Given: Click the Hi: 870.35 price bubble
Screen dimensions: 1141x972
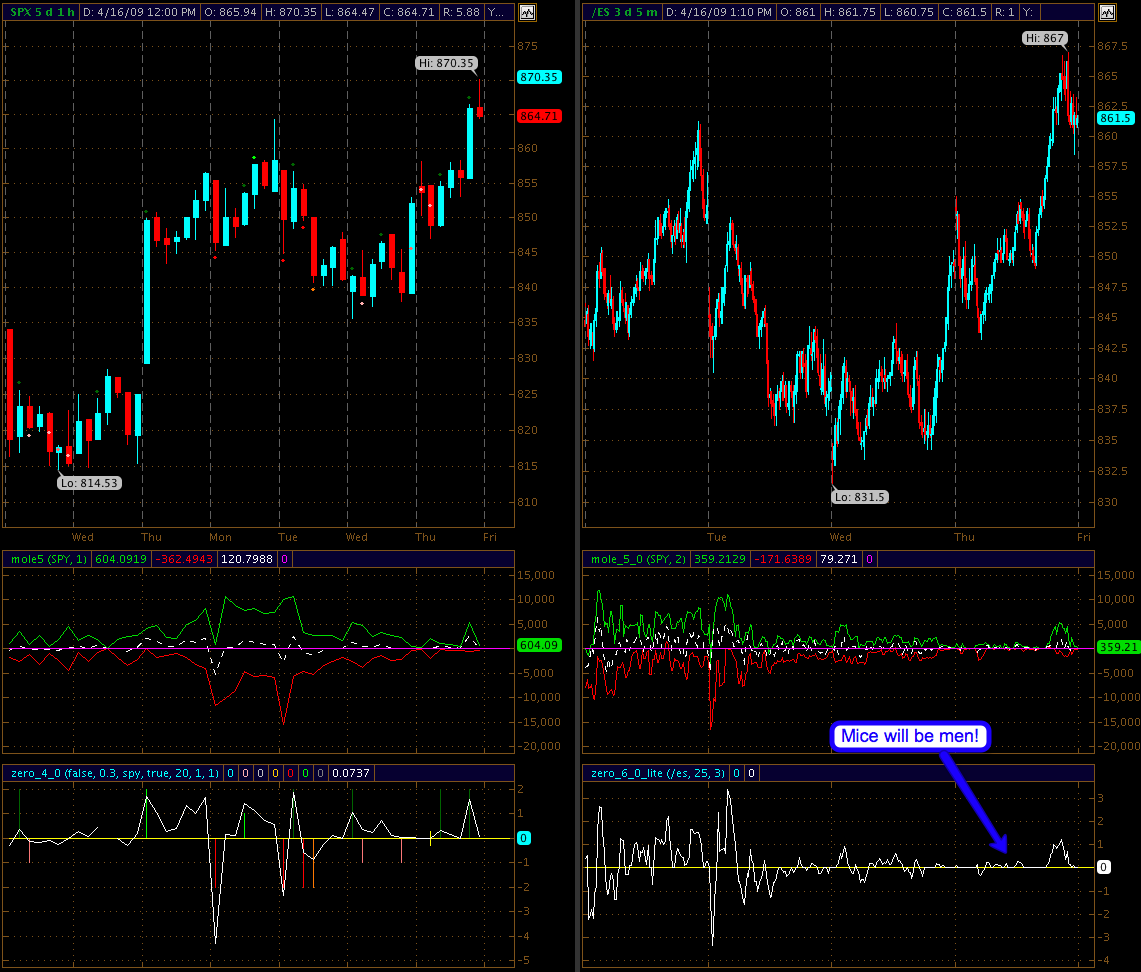Looking at the screenshot, I should click(446, 62).
